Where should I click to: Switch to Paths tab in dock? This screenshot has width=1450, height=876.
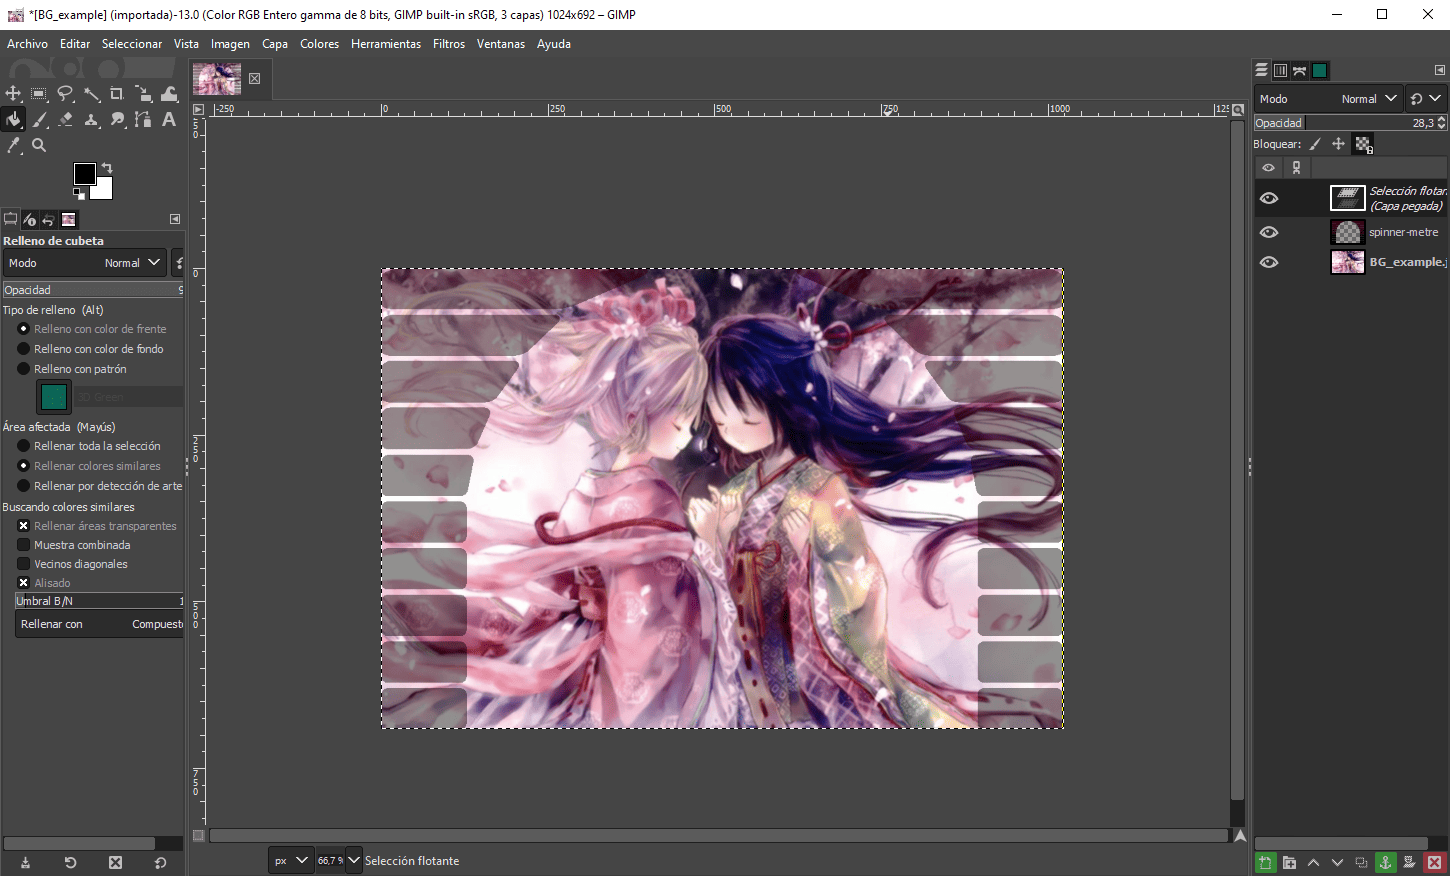point(1299,70)
